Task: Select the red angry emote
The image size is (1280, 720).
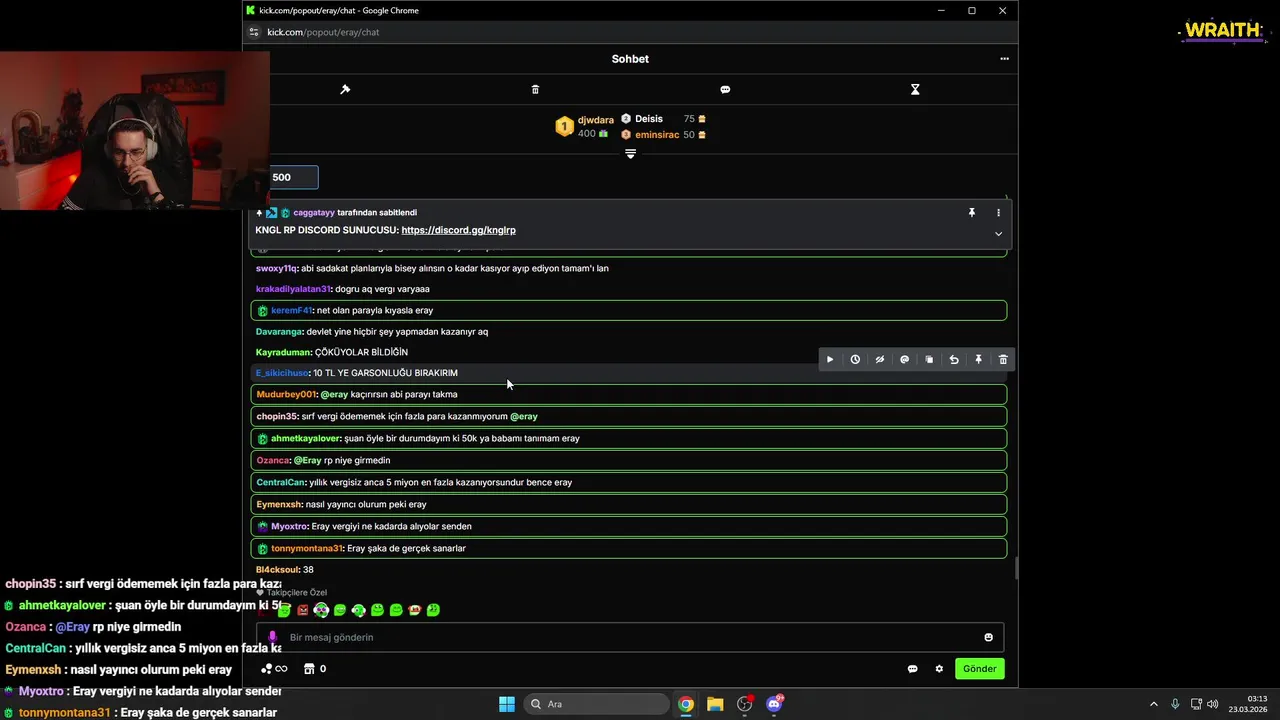Action: tap(302, 610)
